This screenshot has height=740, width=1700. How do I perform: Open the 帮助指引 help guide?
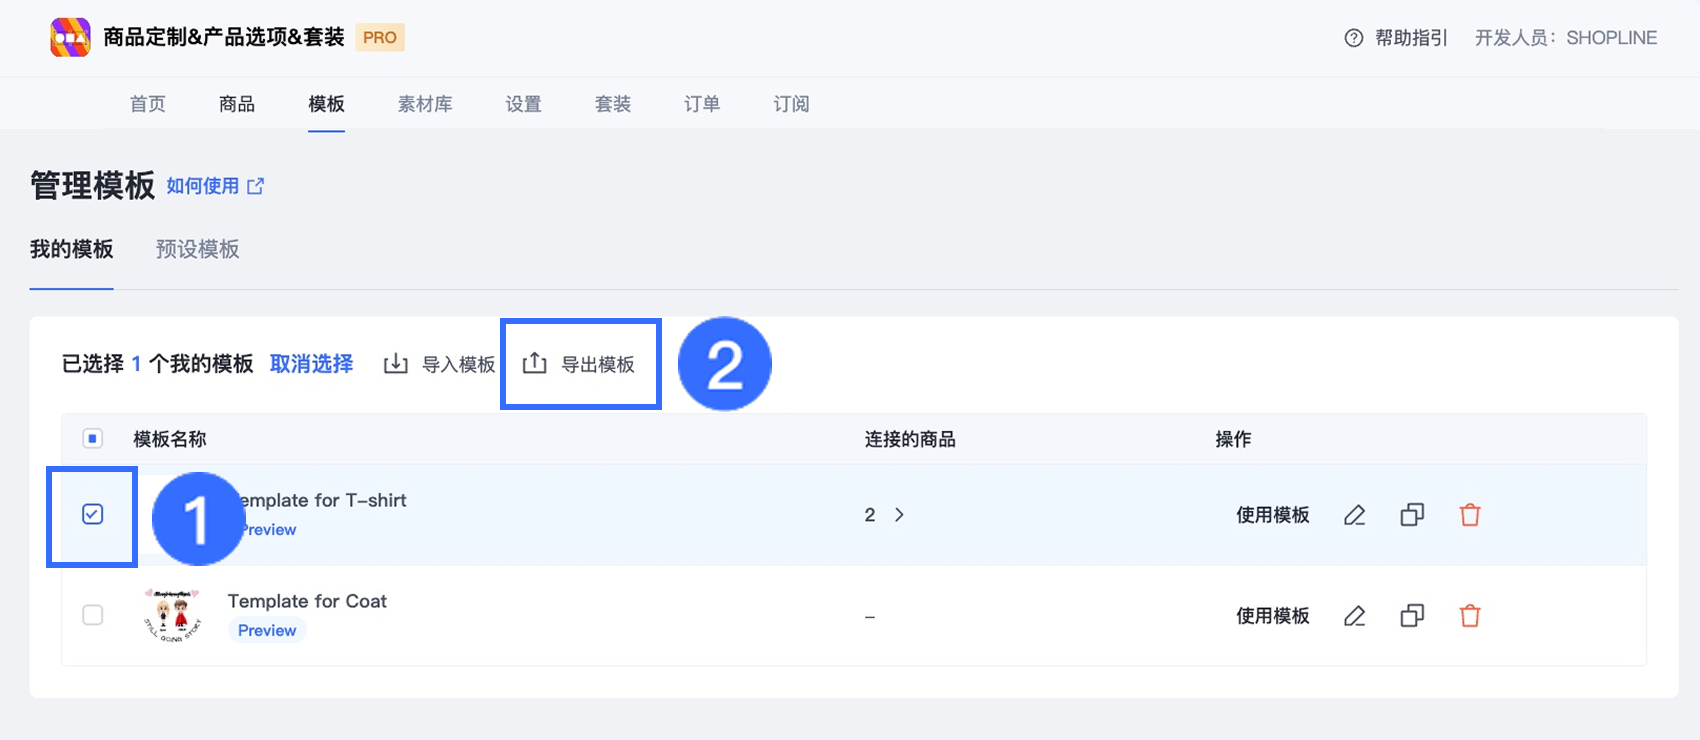[1397, 38]
